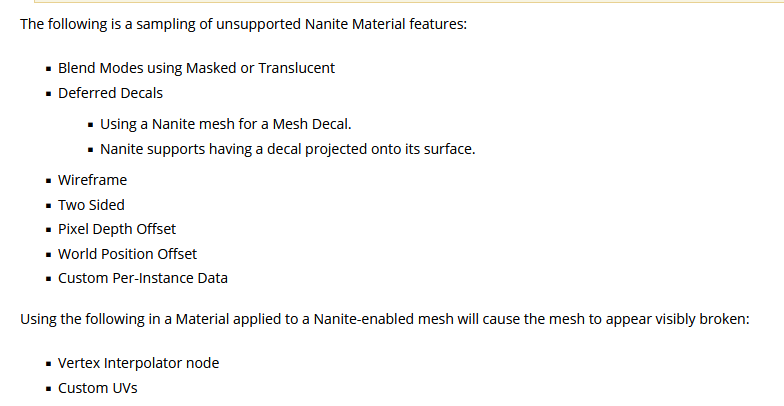Click the bullet marker beside Custom UVs
784x406 pixels.
48,388
